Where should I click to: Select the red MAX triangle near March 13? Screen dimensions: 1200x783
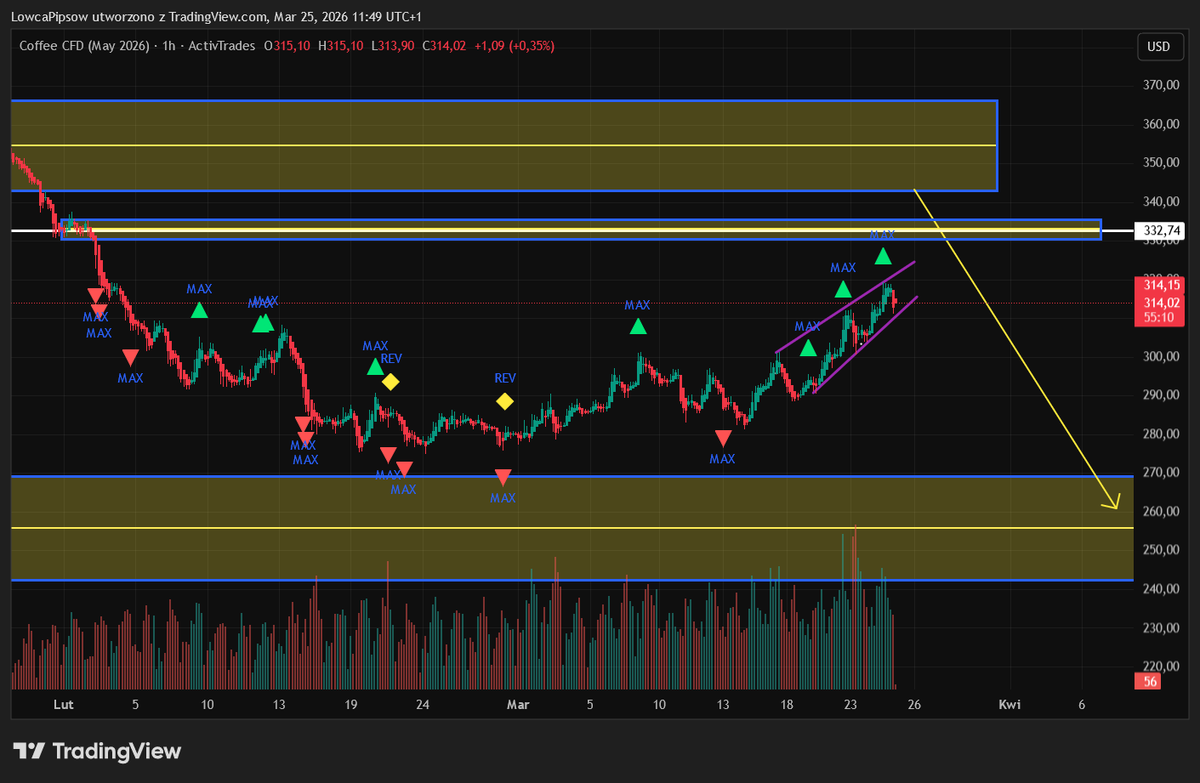(723, 438)
